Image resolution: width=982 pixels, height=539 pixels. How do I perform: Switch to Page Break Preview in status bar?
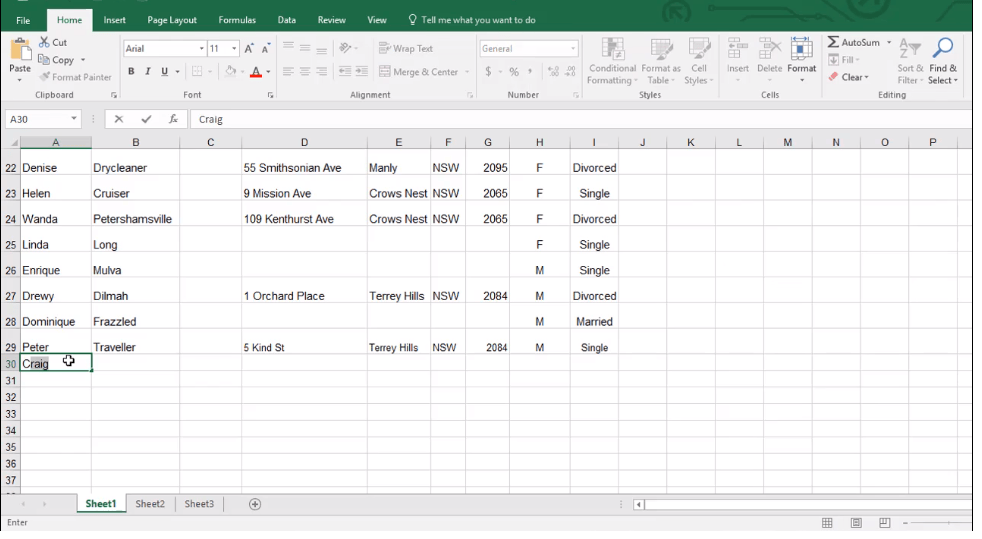(884, 523)
